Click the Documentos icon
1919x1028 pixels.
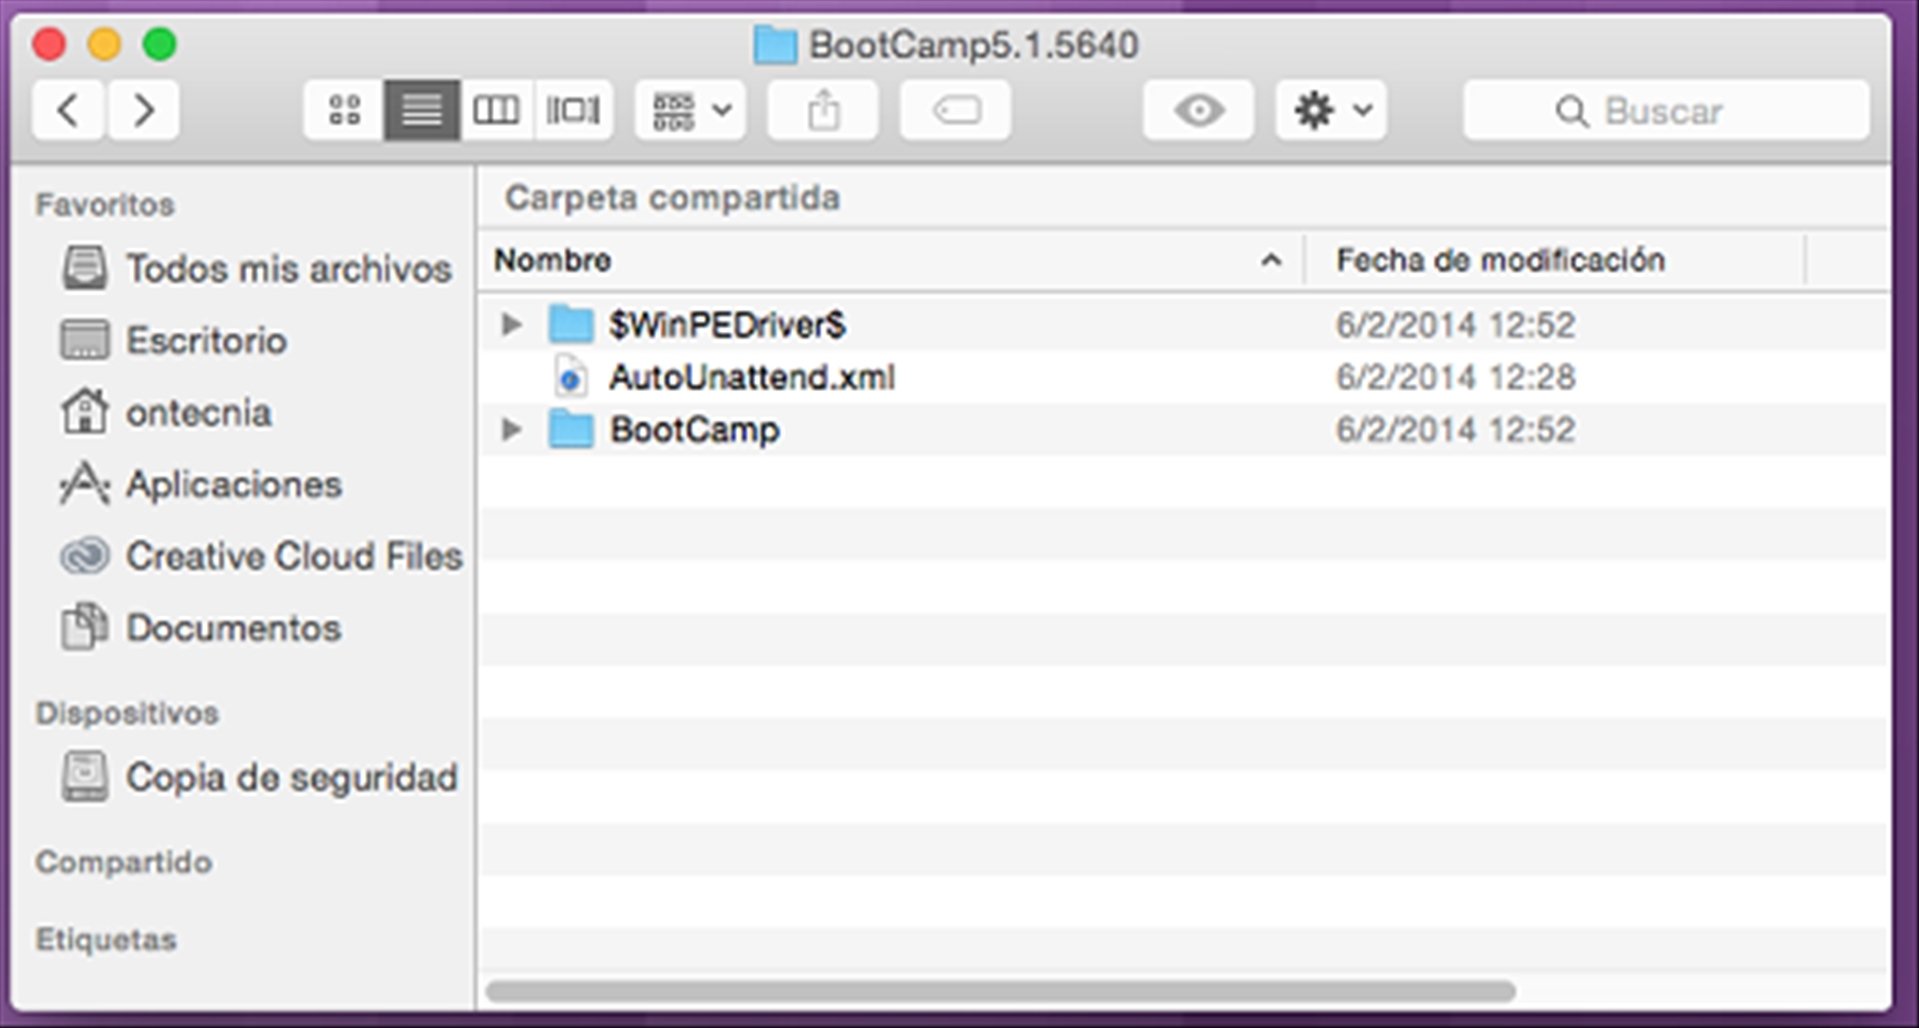coord(85,627)
